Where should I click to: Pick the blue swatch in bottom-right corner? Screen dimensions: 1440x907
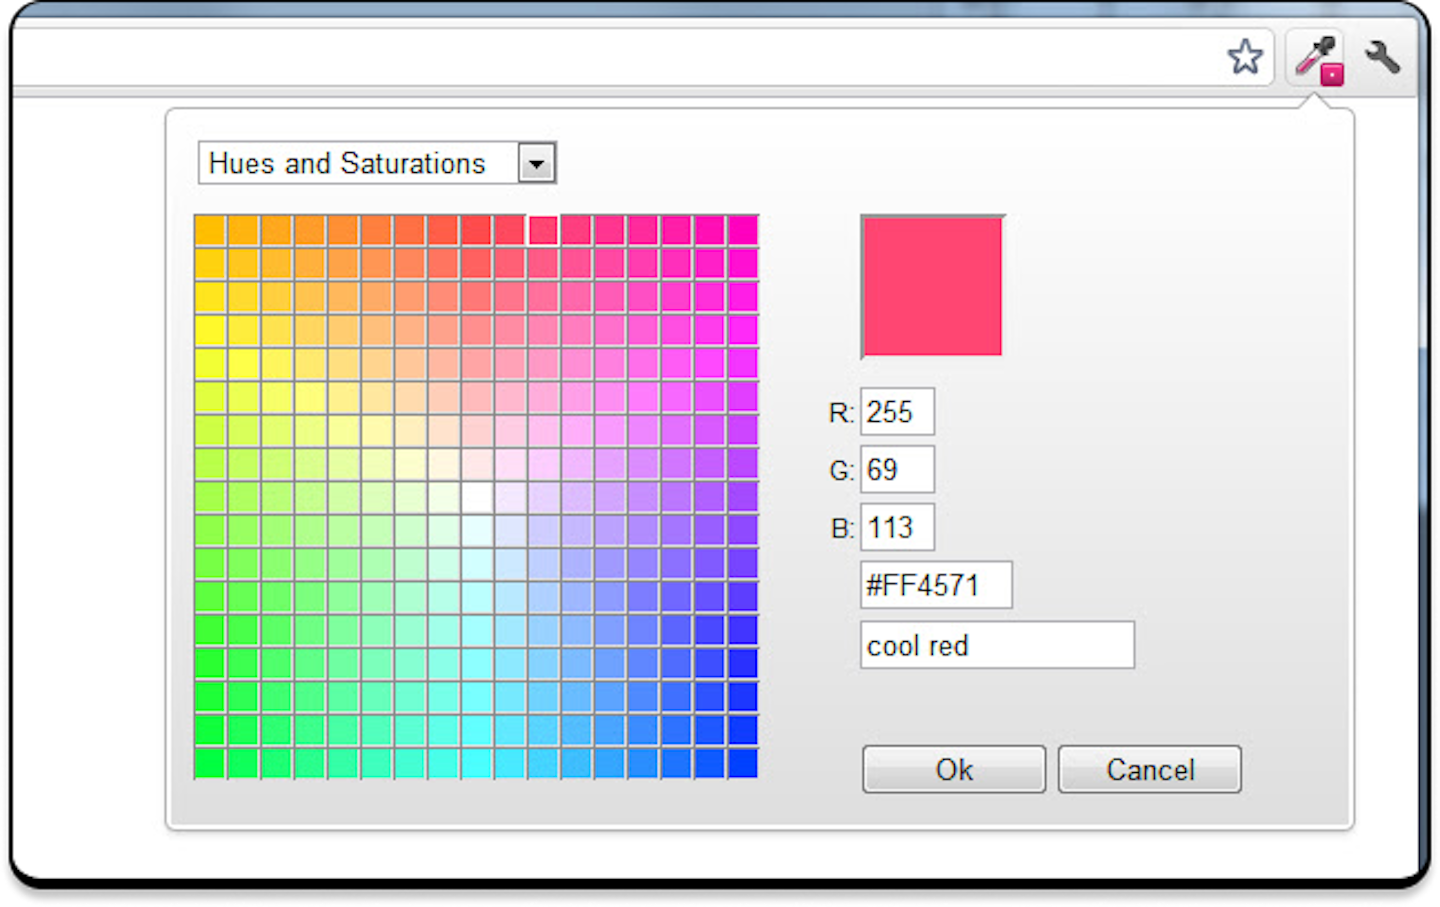click(x=743, y=763)
